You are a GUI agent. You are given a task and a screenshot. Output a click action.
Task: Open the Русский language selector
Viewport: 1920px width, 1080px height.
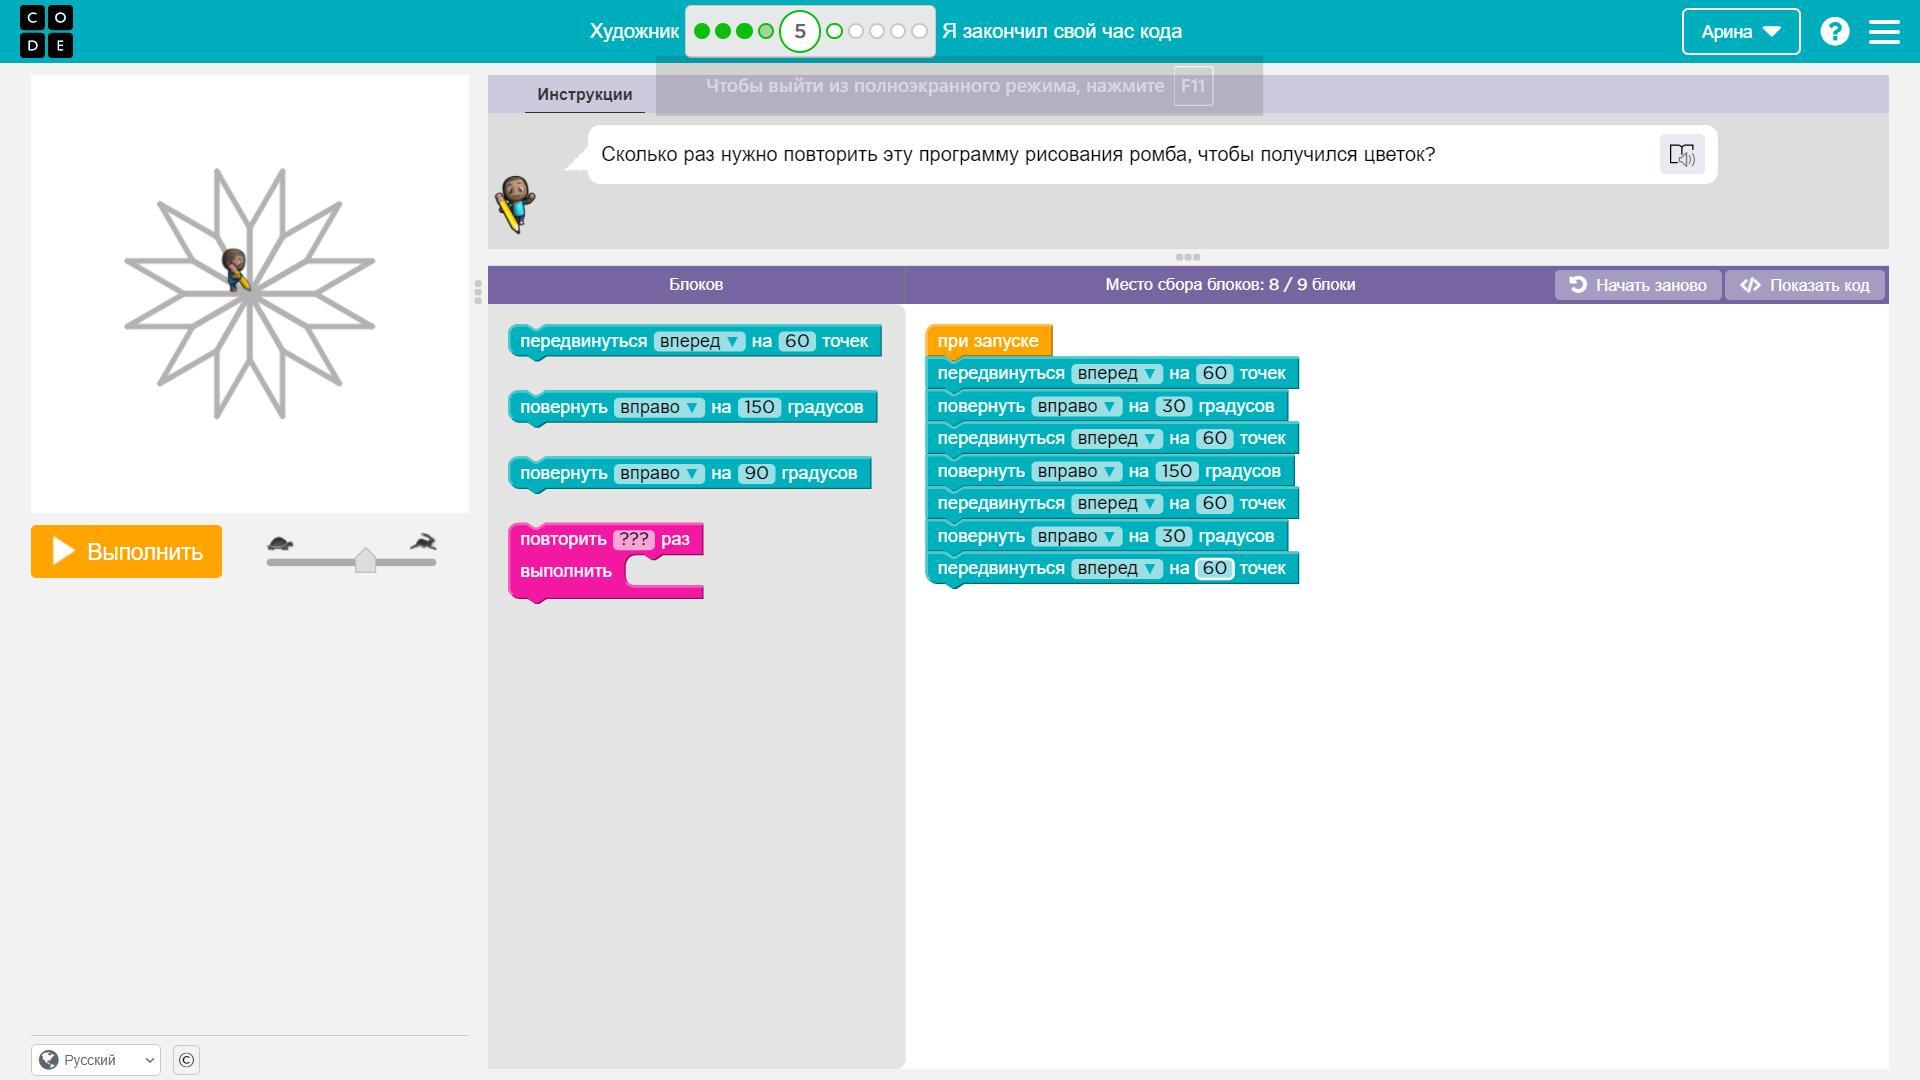[96, 1060]
